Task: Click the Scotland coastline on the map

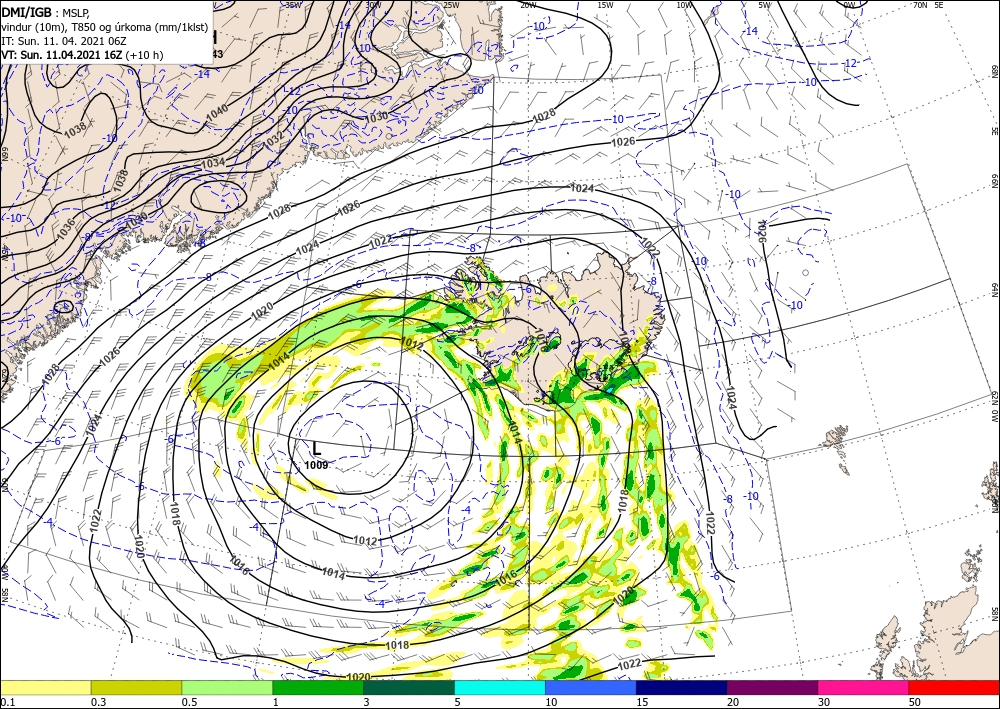Action: point(938,631)
